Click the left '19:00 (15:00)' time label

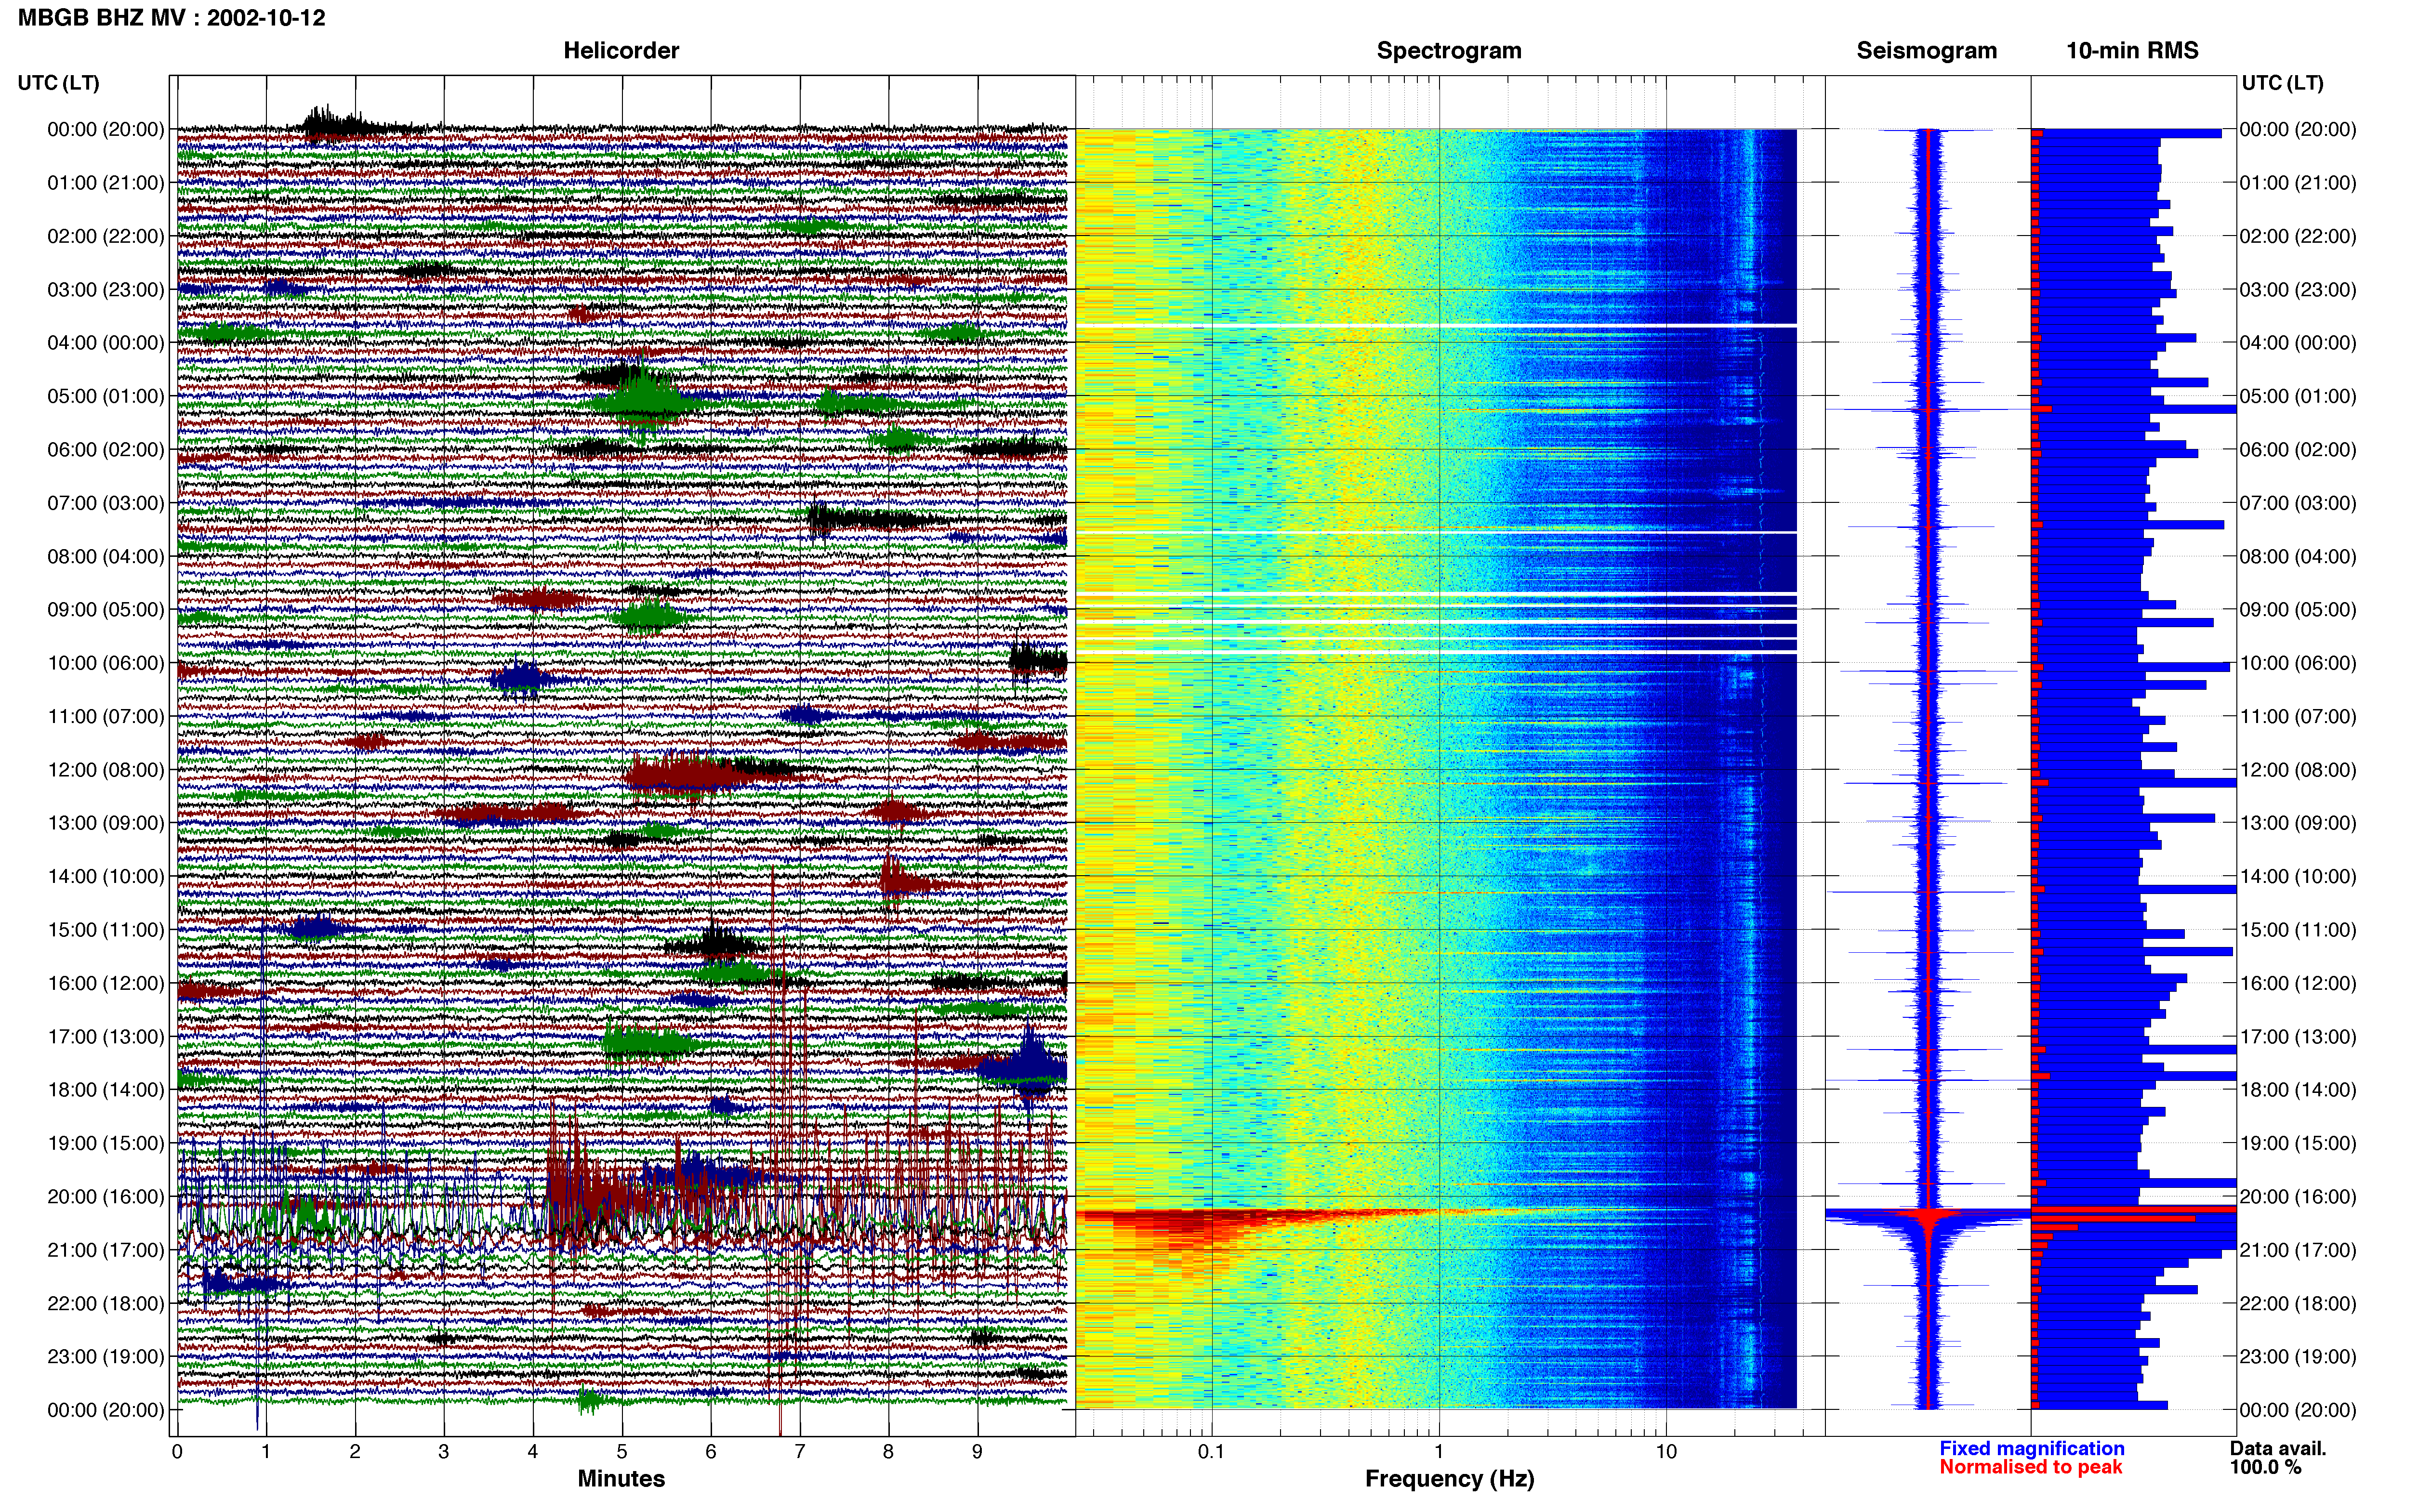[106, 1143]
